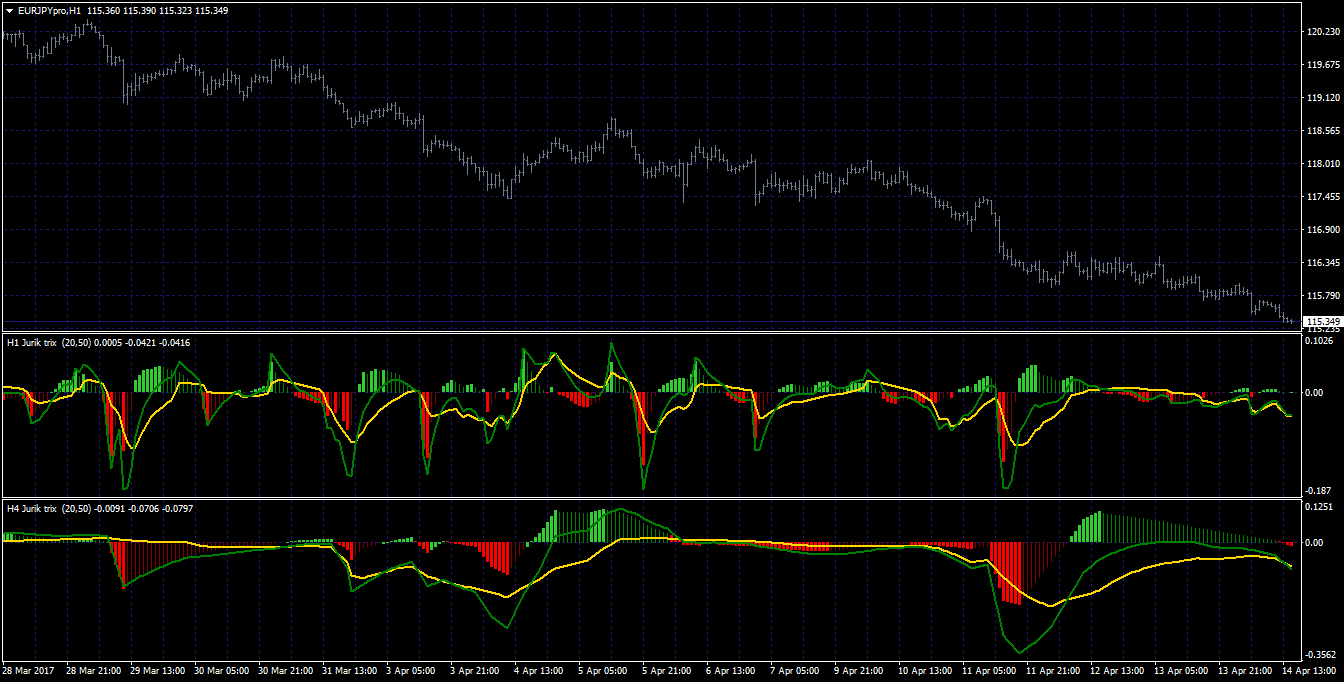Click the 0.1251 scale value in H4 panel

pos(1322,507)
